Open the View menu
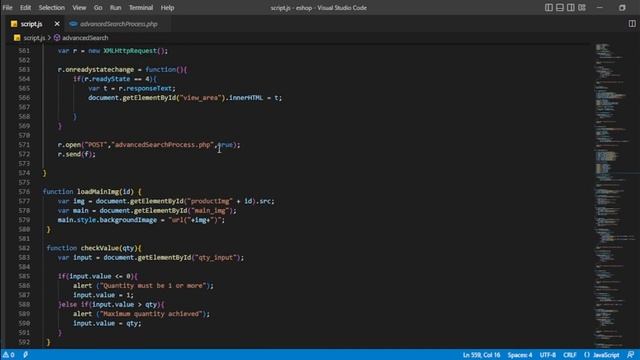This screenshot has width=640, height=360. pyautogui.click(x=79, y=8)
